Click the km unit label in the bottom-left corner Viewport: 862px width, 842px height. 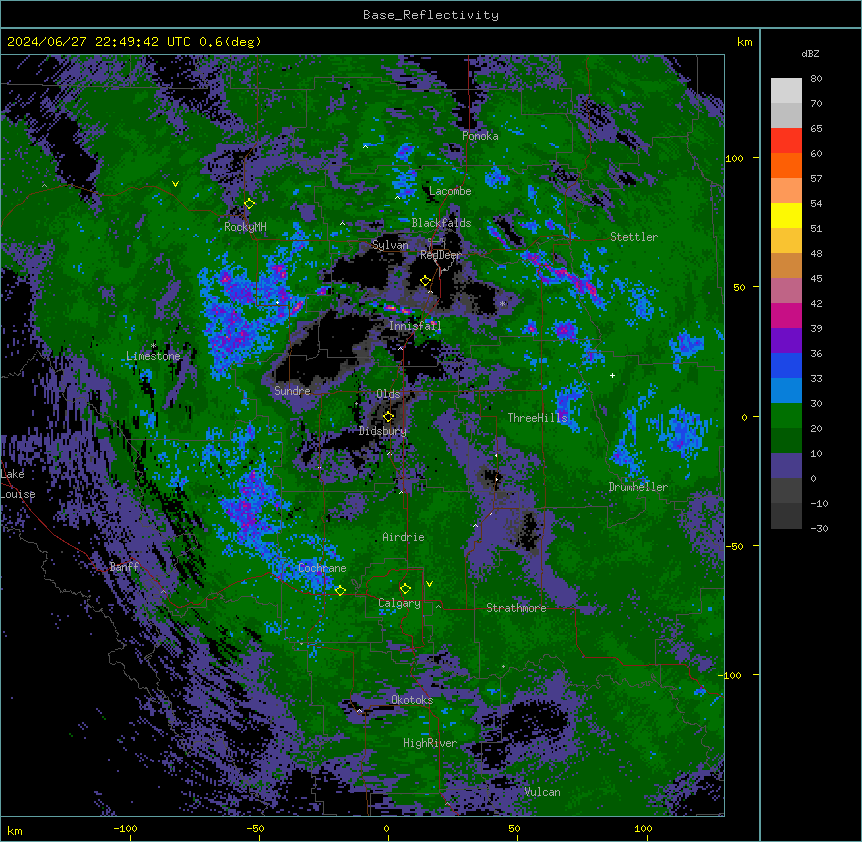click(14, 830)
